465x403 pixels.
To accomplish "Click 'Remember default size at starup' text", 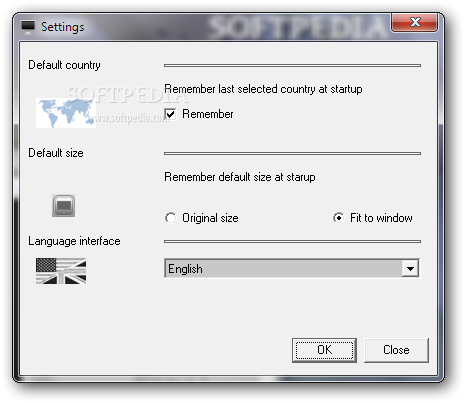I will 240,177.
